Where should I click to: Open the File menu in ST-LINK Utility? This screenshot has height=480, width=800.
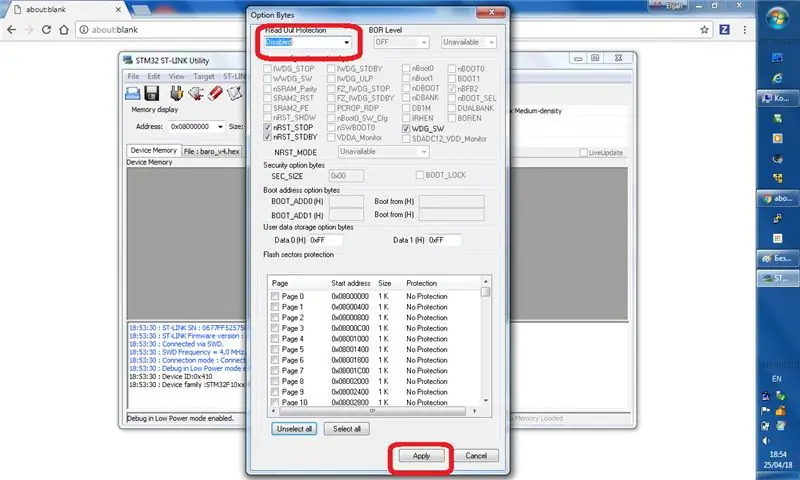click(133, 77)
